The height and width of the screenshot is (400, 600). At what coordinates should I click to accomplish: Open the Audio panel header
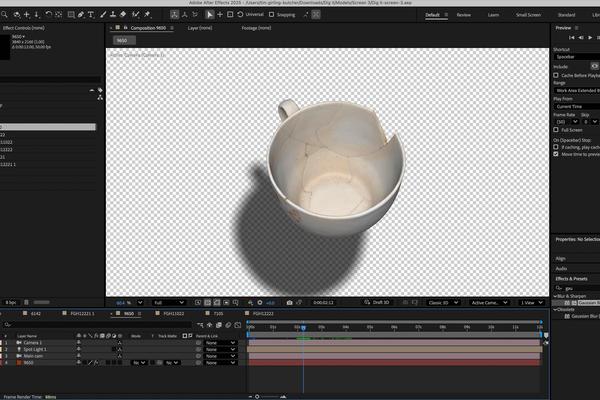[x=561, y=269]
